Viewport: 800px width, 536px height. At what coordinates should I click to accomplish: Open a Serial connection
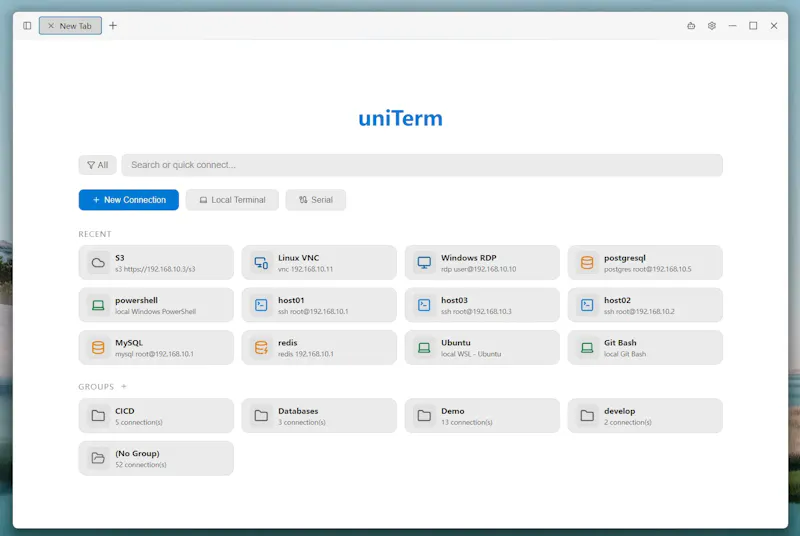315,200
